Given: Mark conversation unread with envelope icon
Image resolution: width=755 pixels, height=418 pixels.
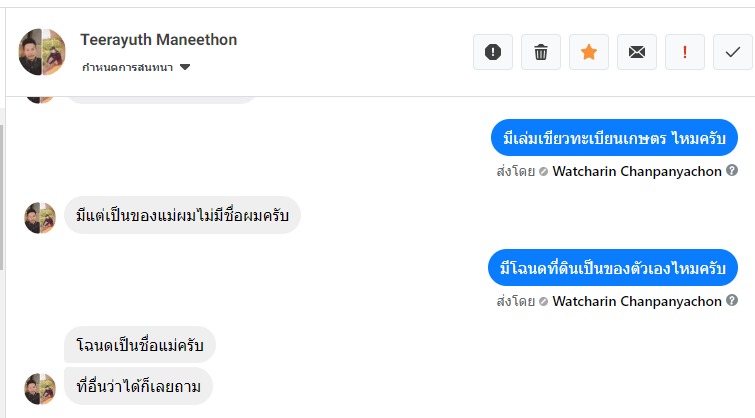Looking at the screenshot, I should point(637,53).
